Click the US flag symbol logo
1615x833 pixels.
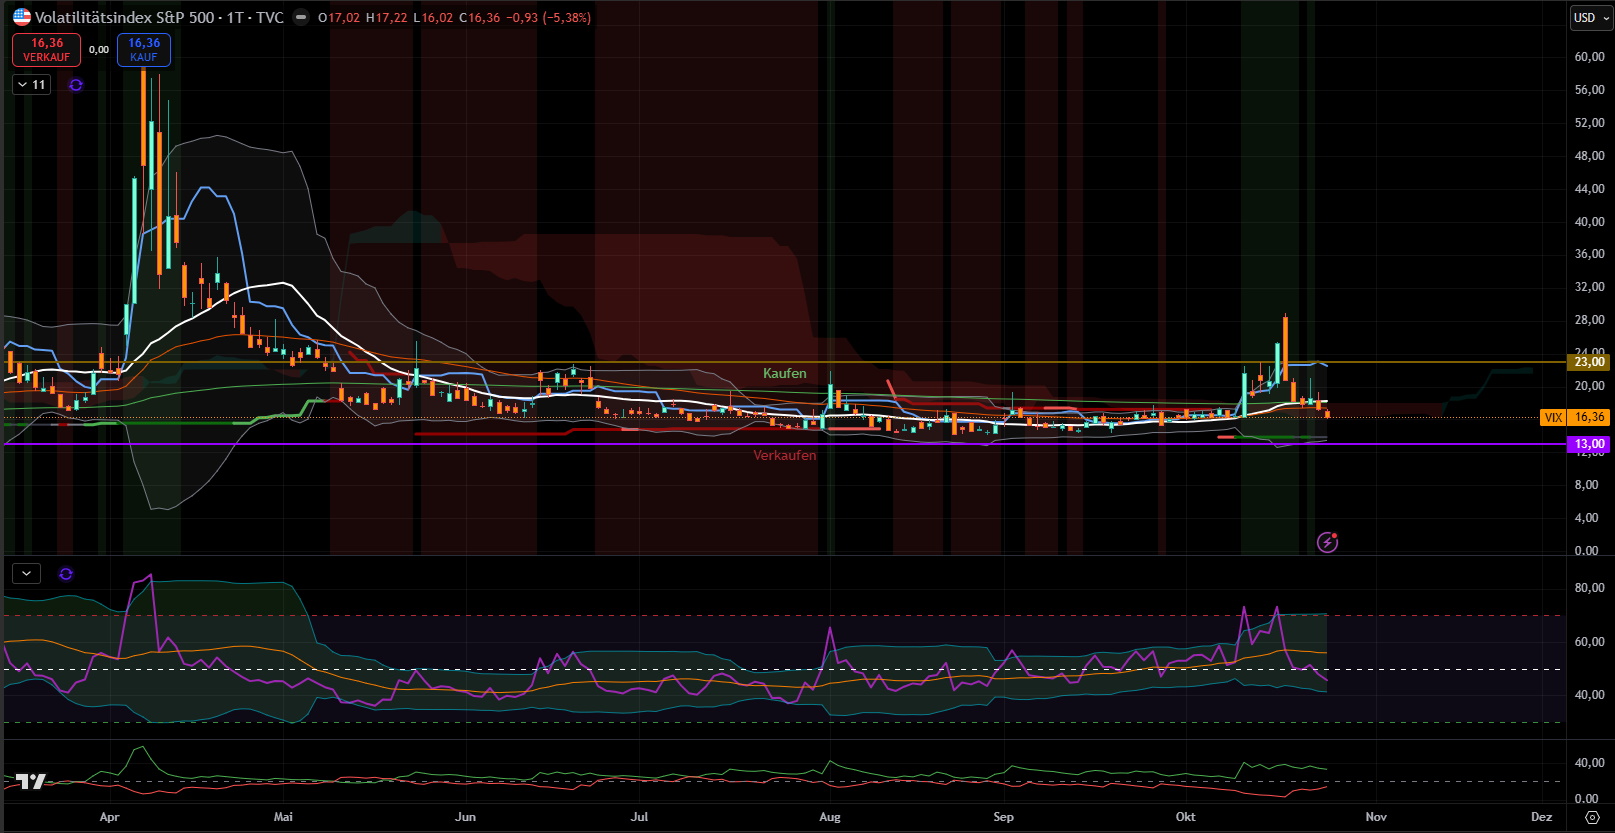(x=21, y=17)
